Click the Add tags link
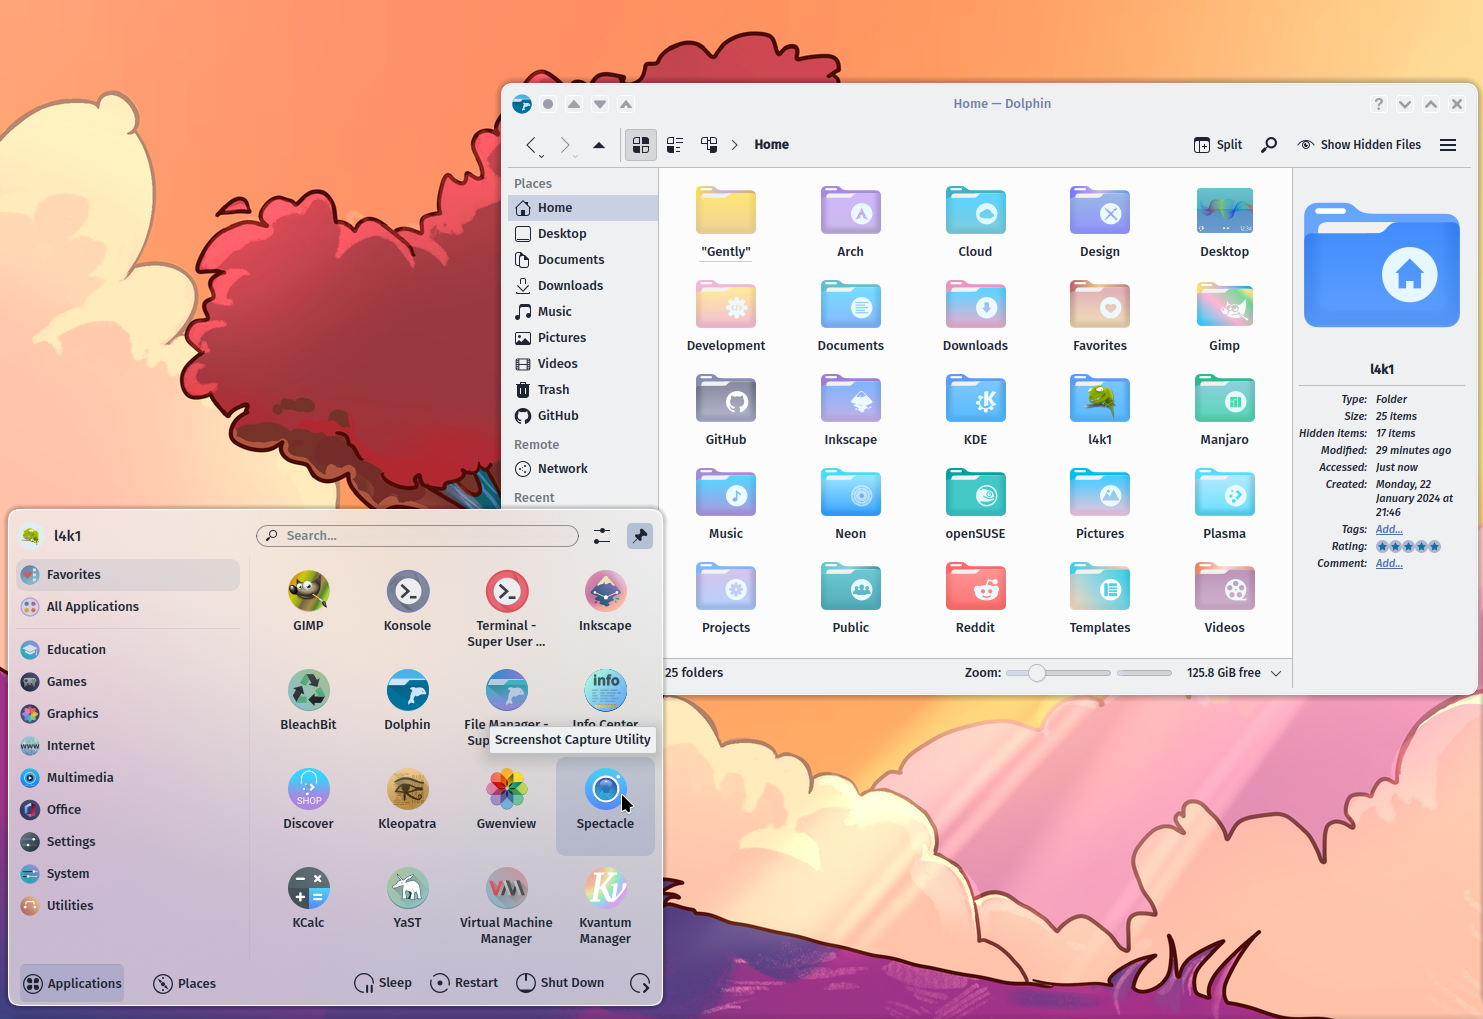 (1388, 530)
